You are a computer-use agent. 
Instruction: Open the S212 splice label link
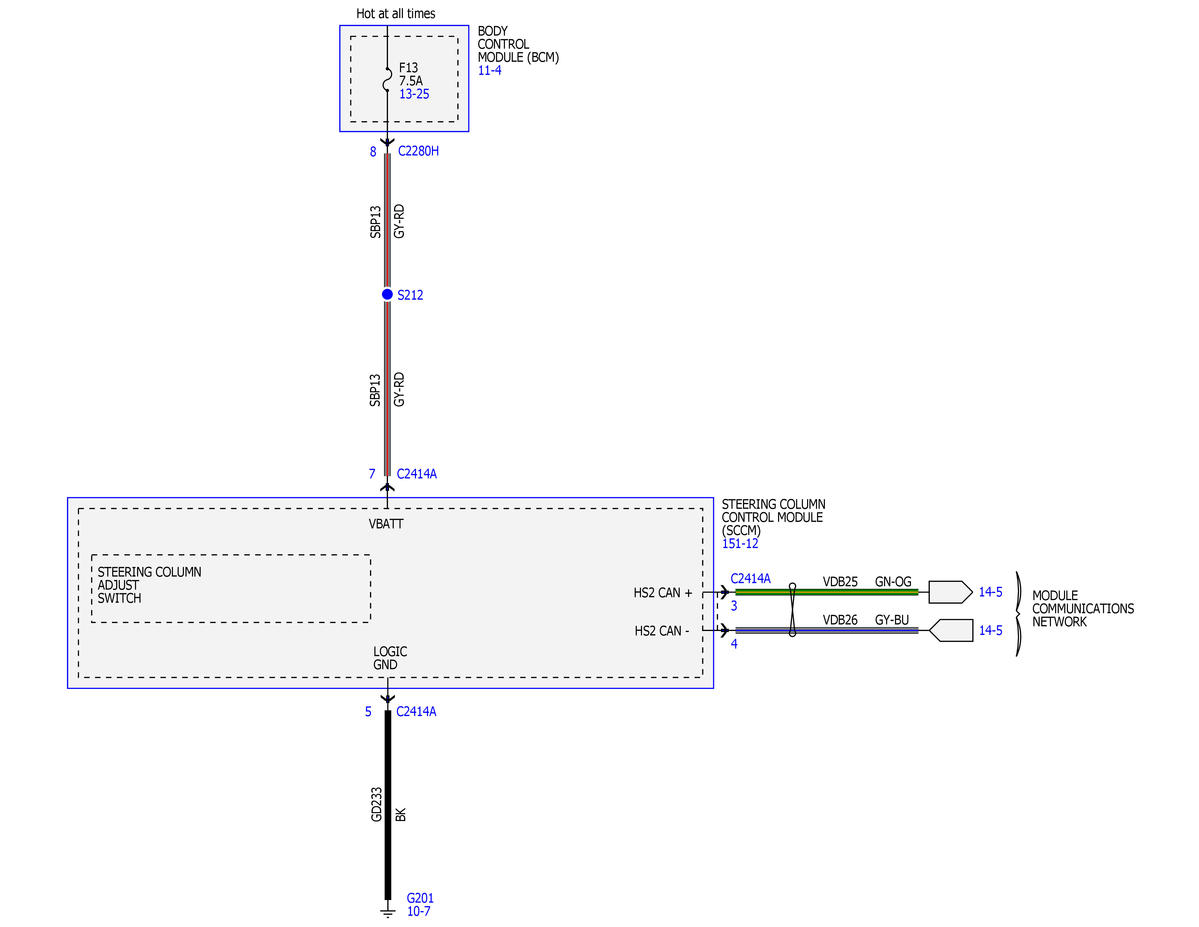pos(410,295)
